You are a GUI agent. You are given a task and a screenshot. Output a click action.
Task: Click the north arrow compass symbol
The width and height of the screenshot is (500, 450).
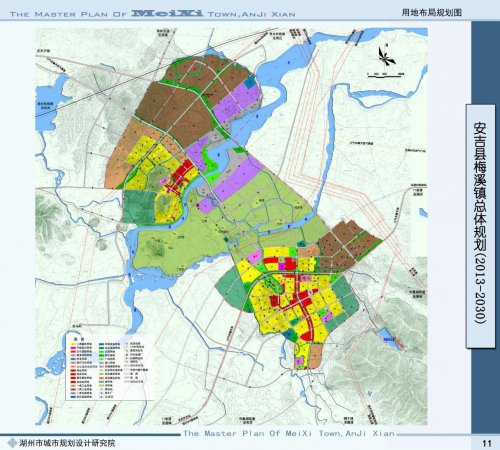click(x=387, y=56)
